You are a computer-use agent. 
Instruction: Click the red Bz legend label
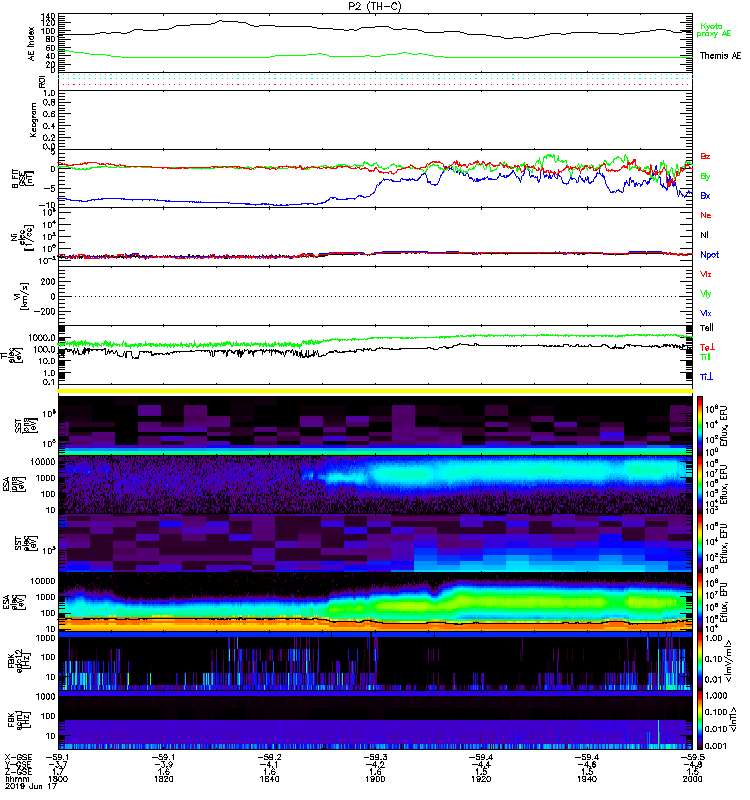coord(705,156)
